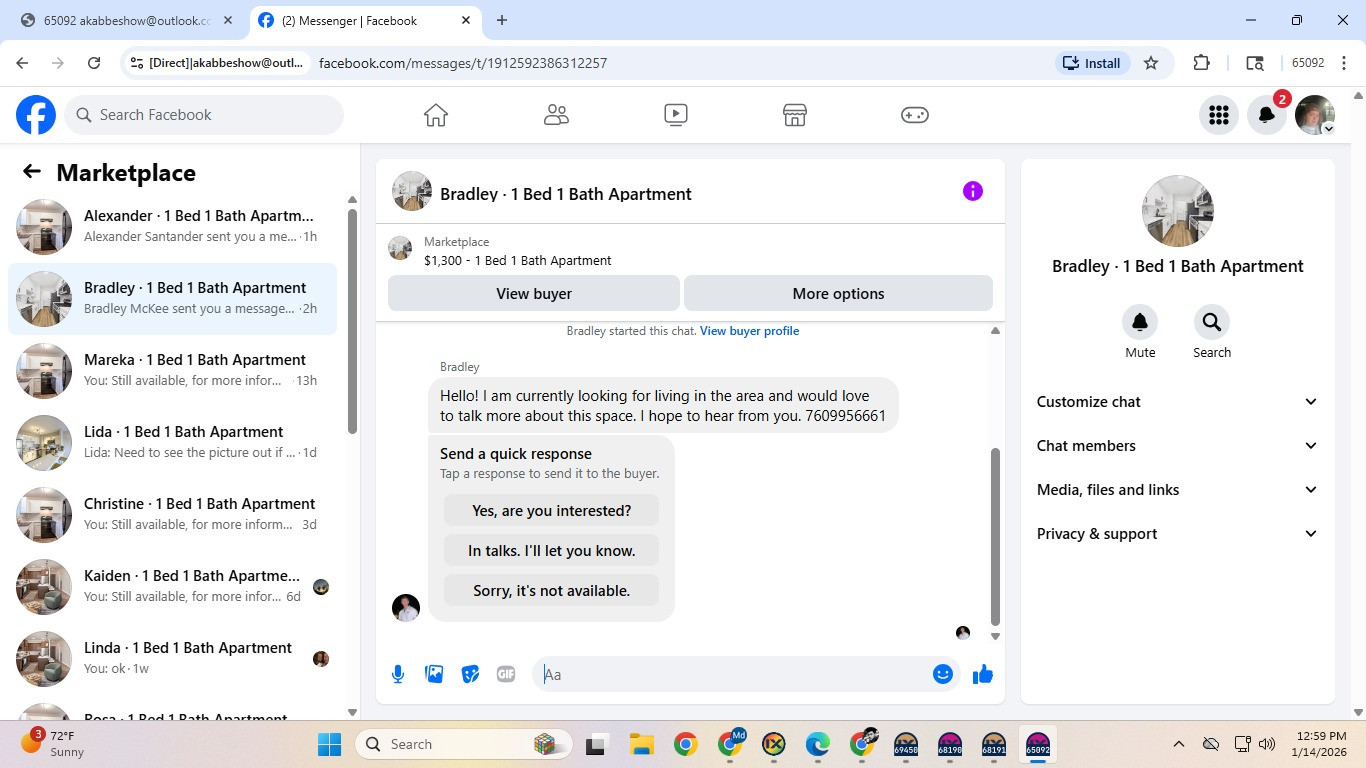Open Kaiden's apartment conversation
Image resolution: width=1366 pixels, height=768 pixels.
click(x=172, y=587)
